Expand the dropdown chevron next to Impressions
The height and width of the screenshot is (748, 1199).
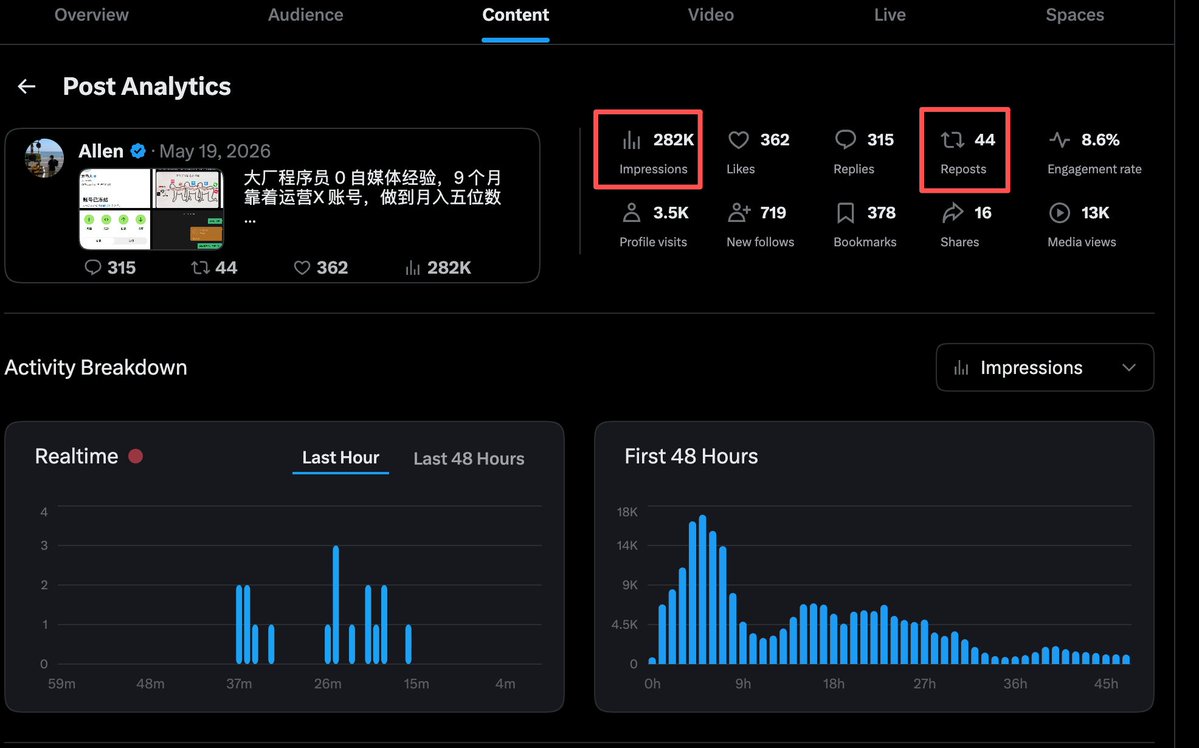click(x=1129, y=368)
